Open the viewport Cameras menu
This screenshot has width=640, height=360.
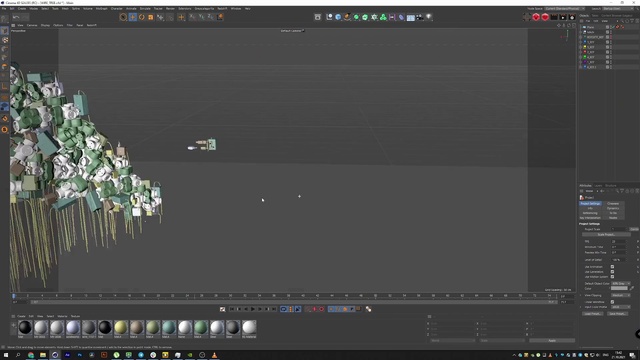click(x=32, y=25)
